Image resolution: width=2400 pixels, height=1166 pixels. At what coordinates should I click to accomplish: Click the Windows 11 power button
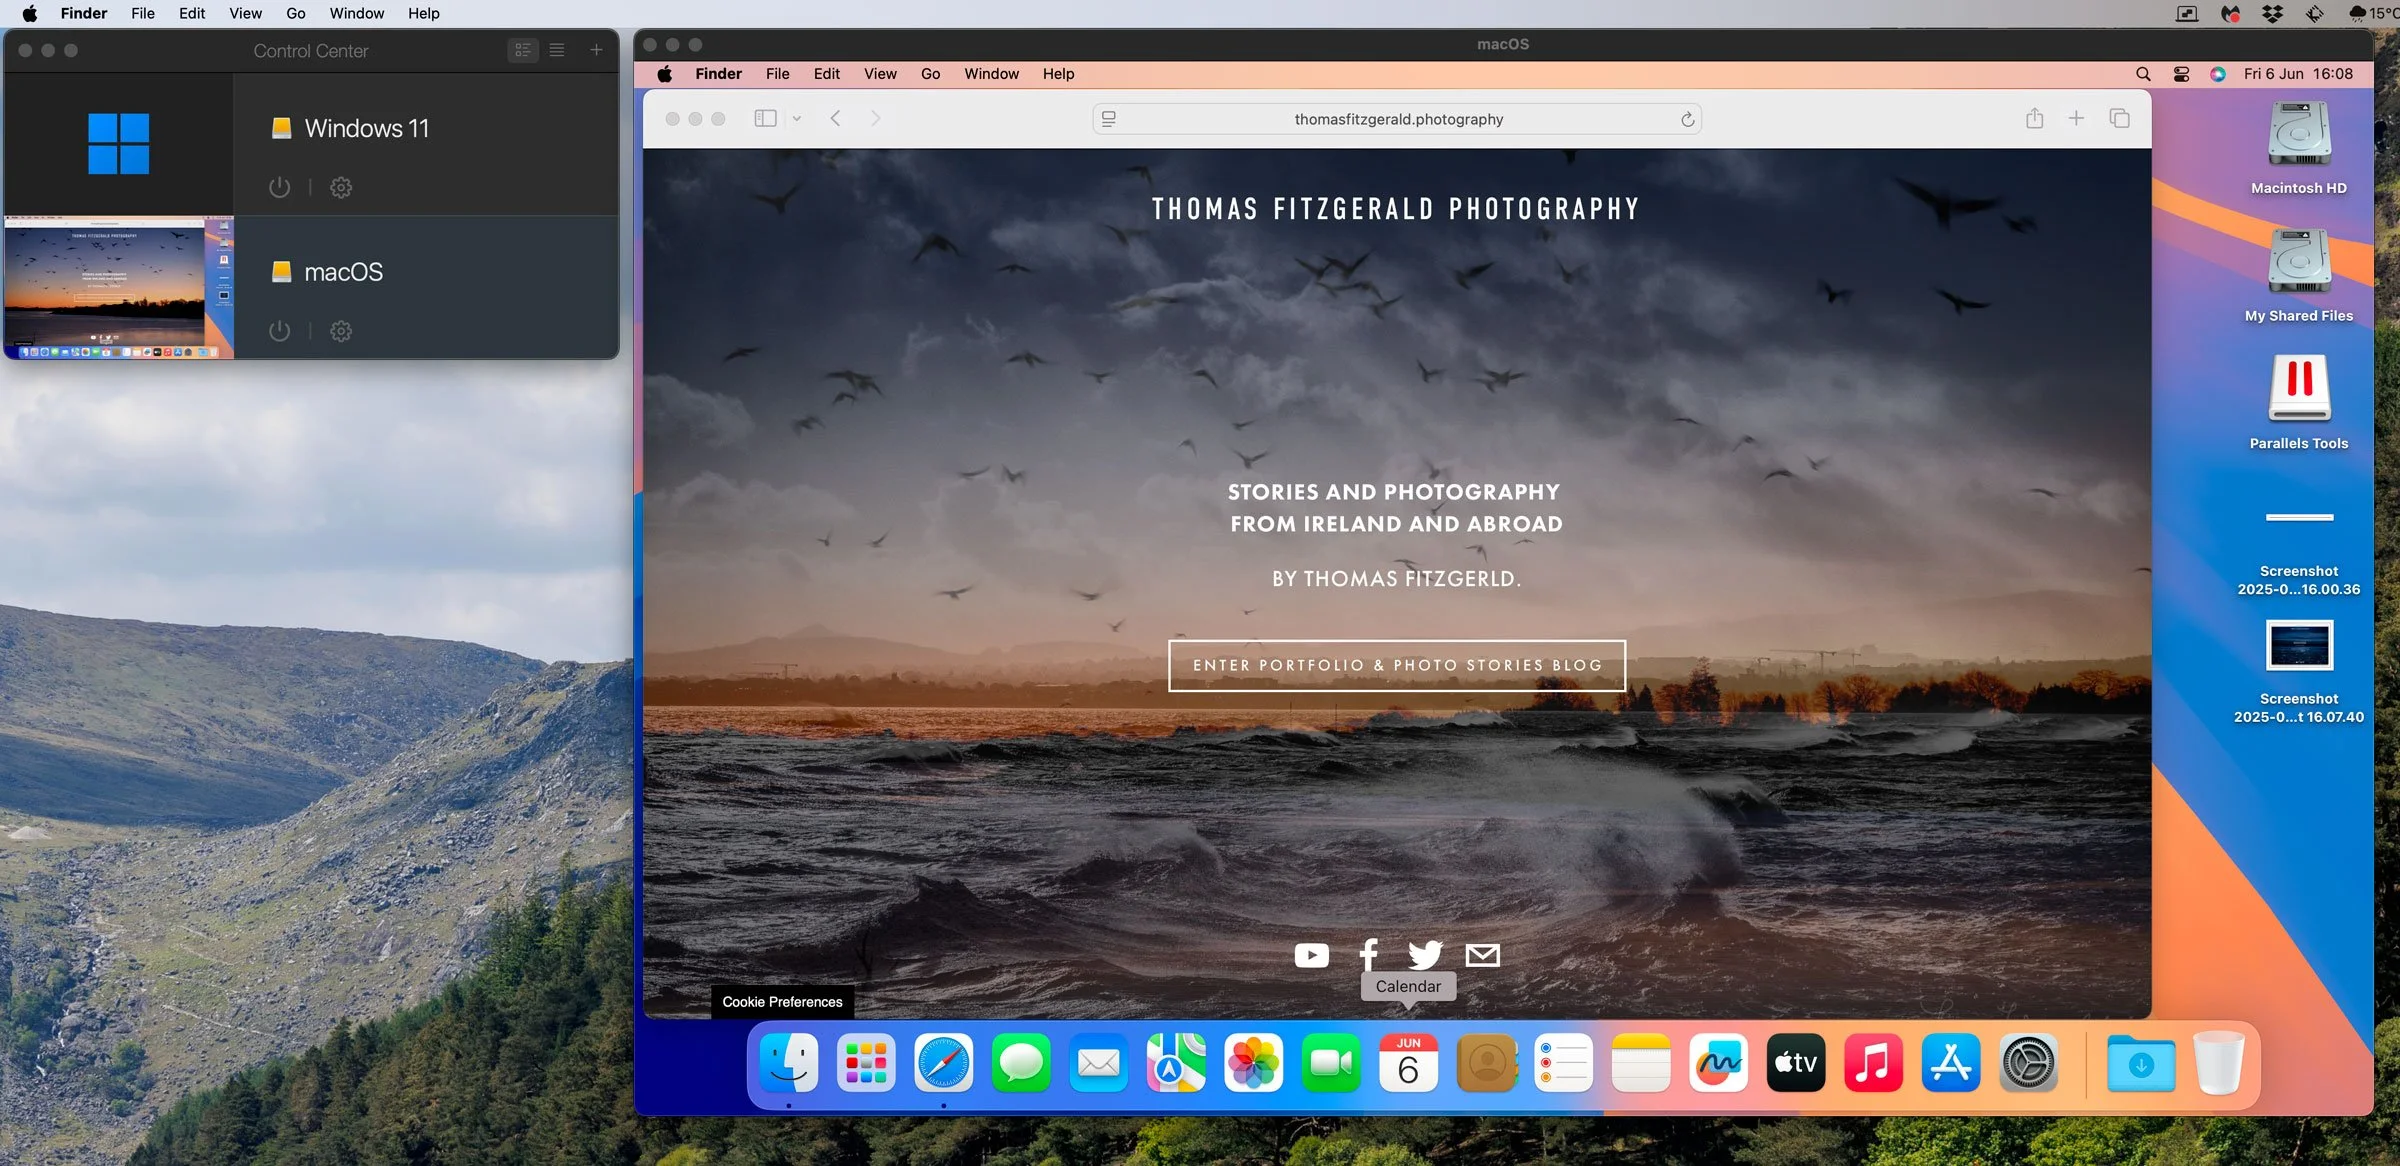coord(279,187)
